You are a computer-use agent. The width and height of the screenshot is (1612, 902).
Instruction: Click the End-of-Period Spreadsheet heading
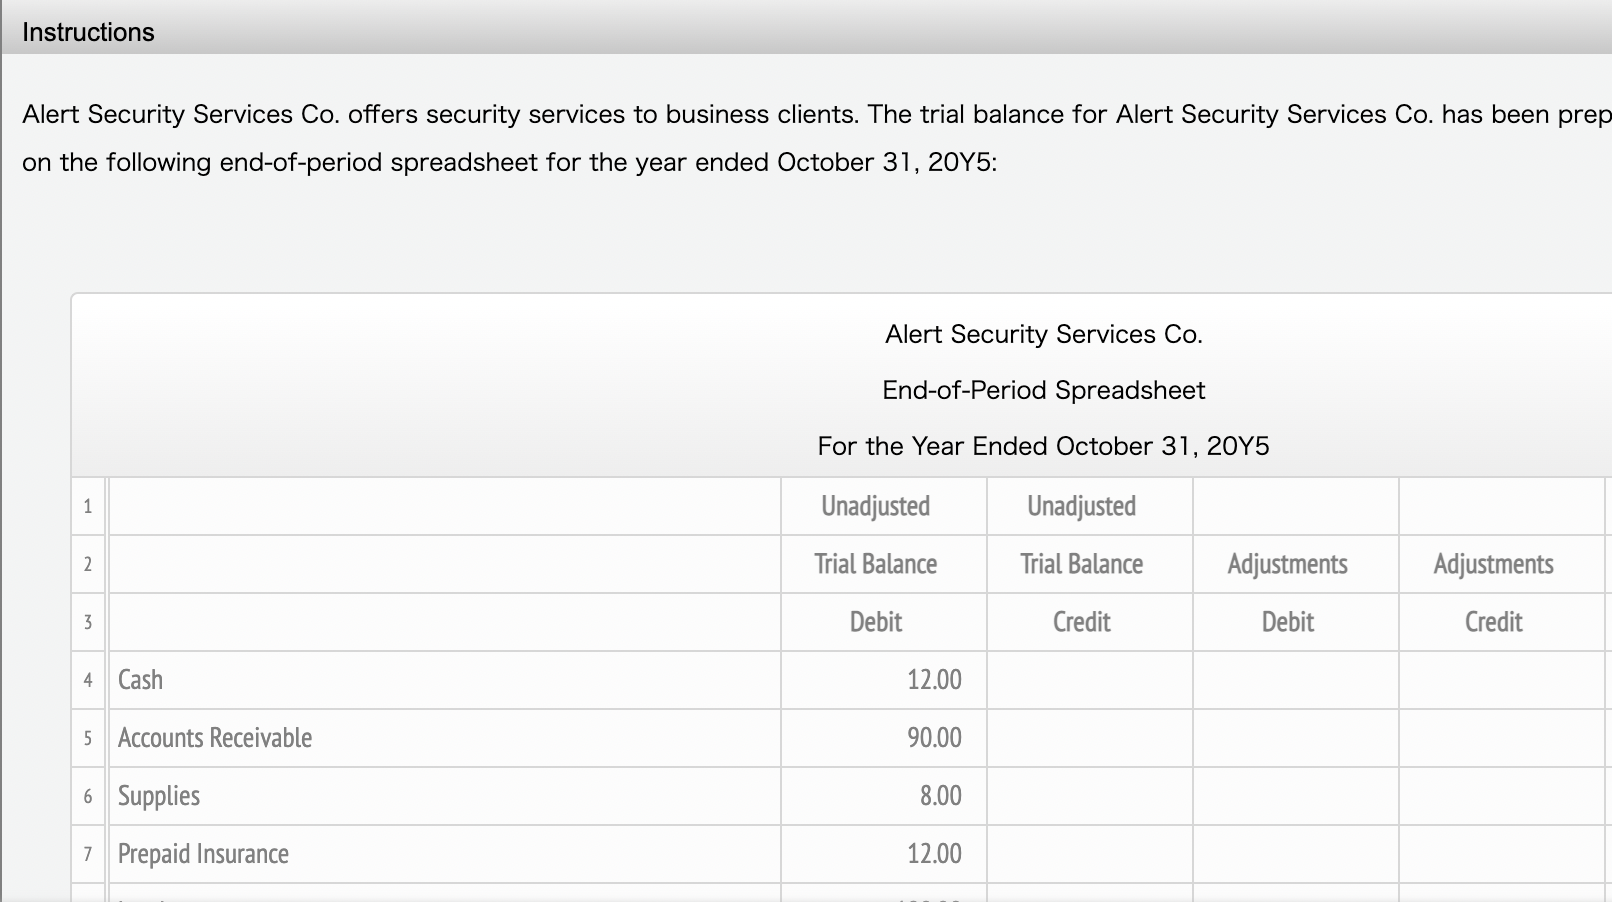[1043, 390]
